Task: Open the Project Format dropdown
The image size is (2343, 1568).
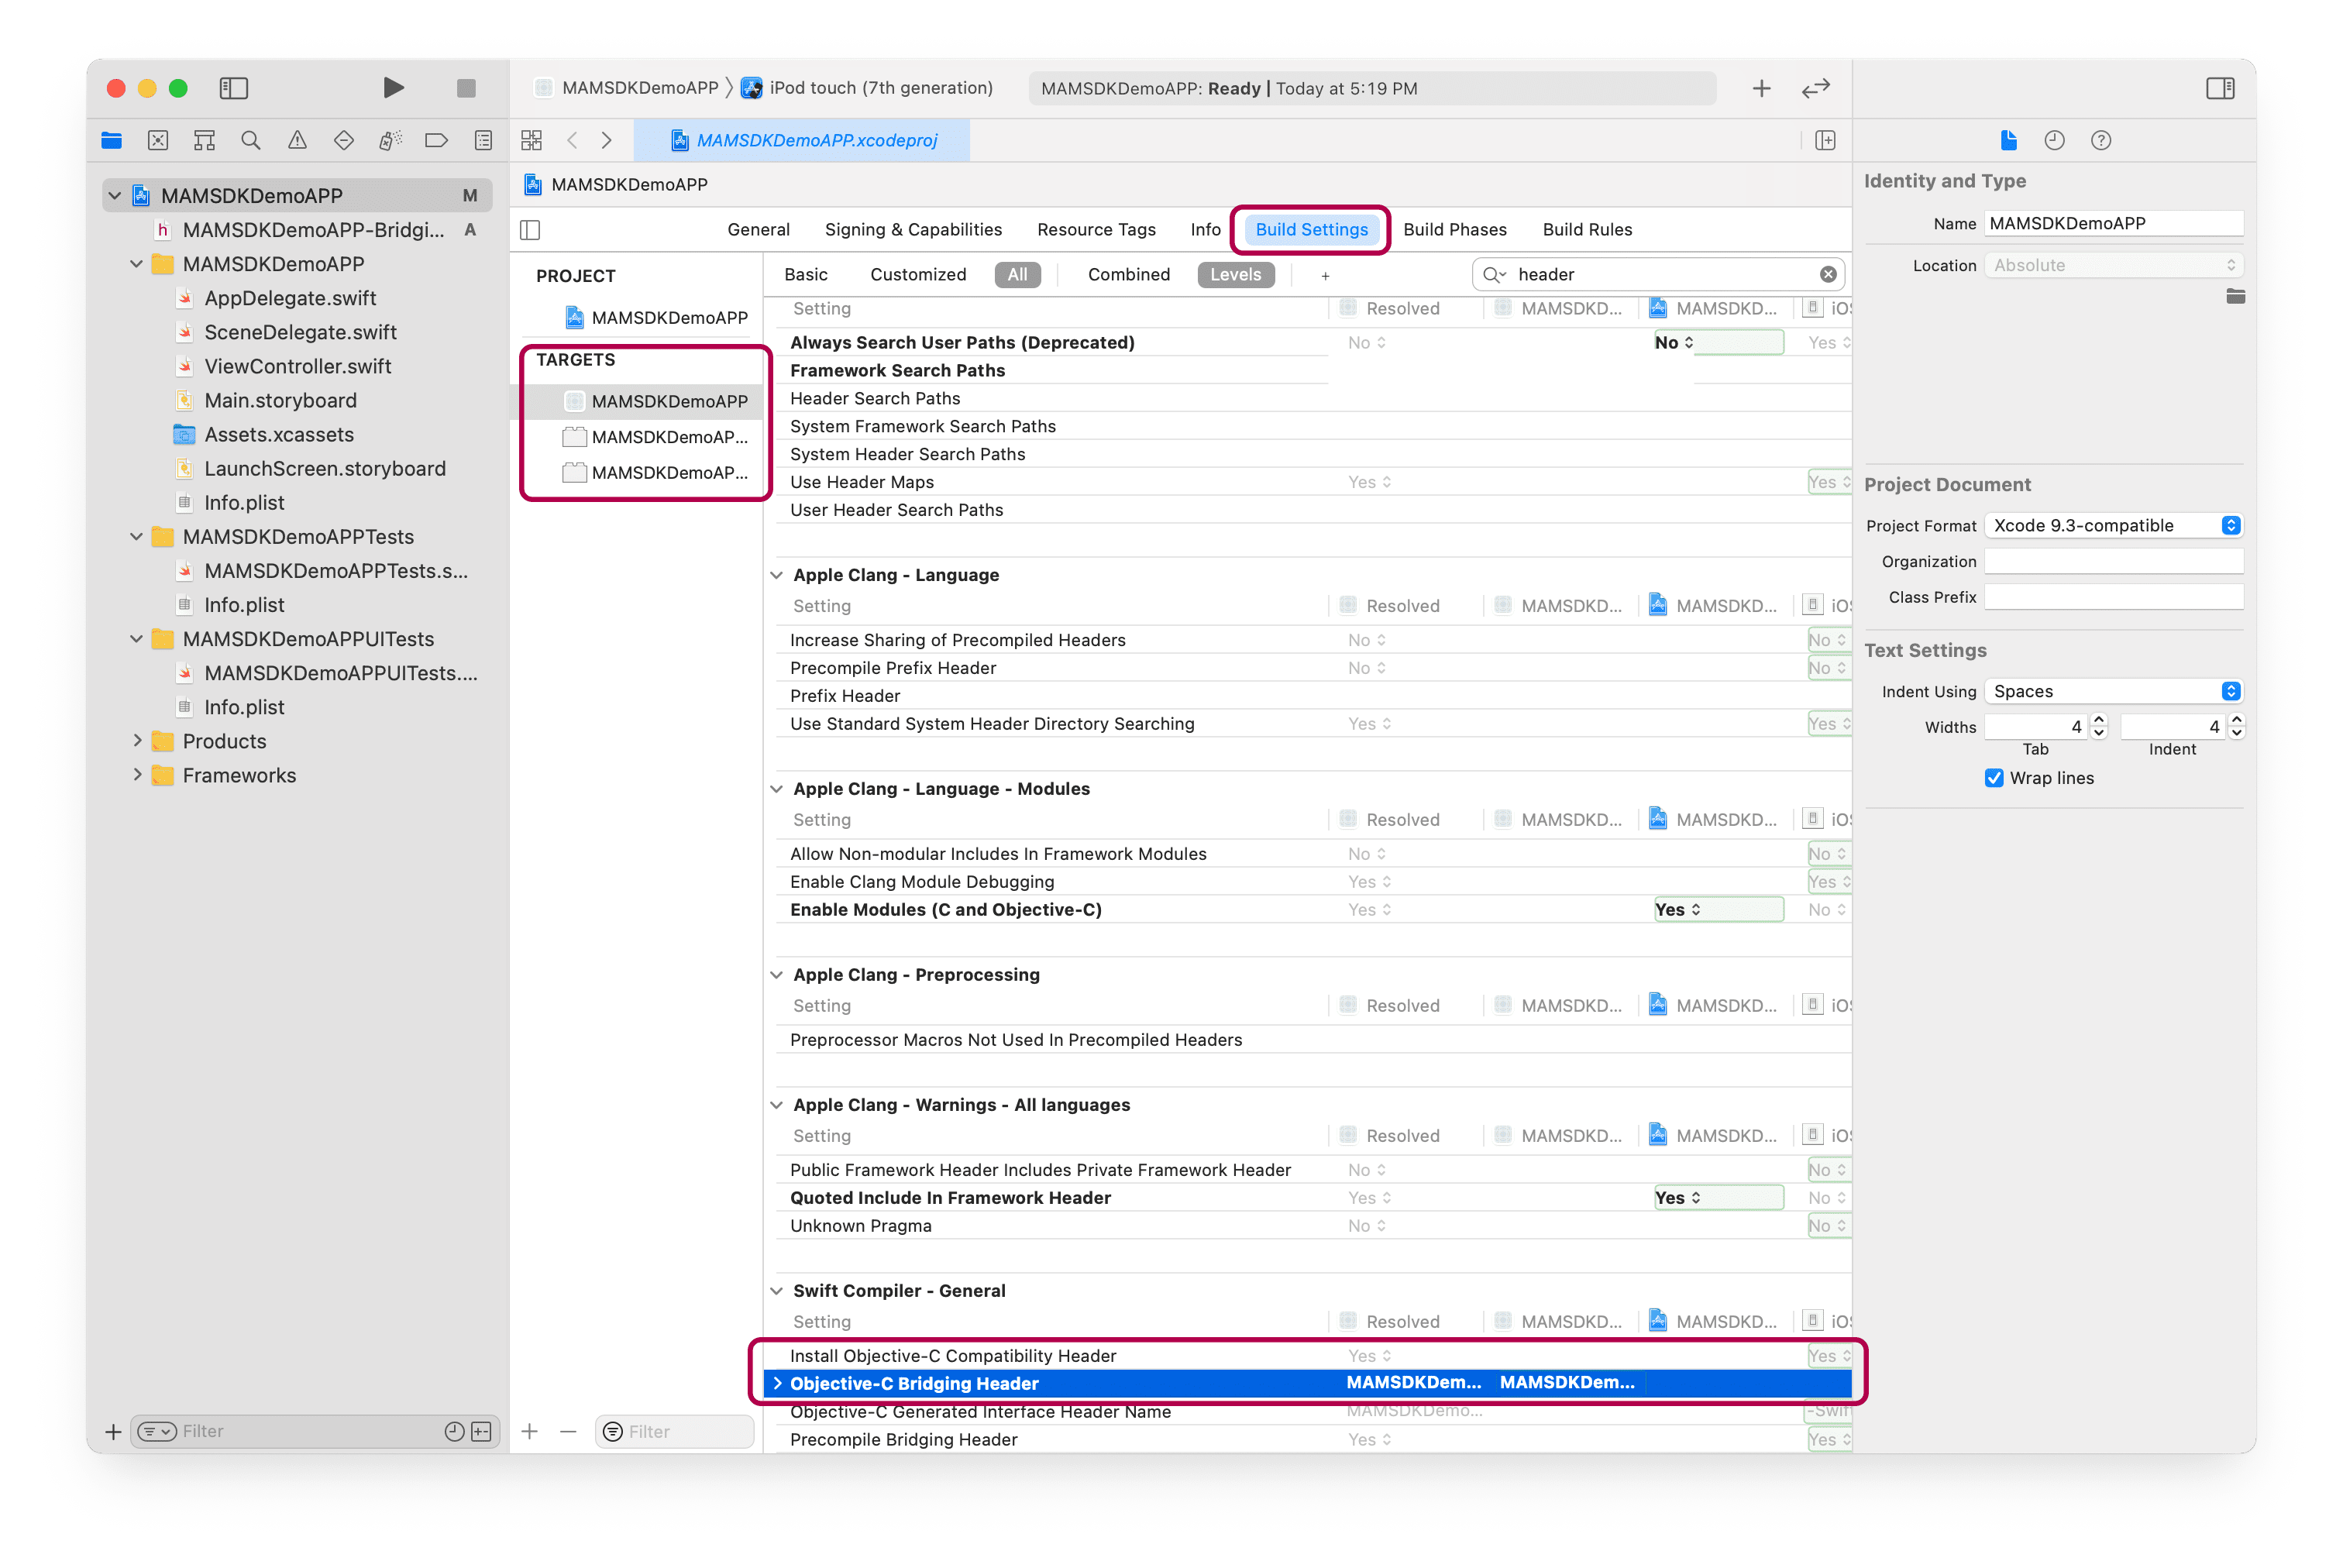Action: click(2113, 525)
